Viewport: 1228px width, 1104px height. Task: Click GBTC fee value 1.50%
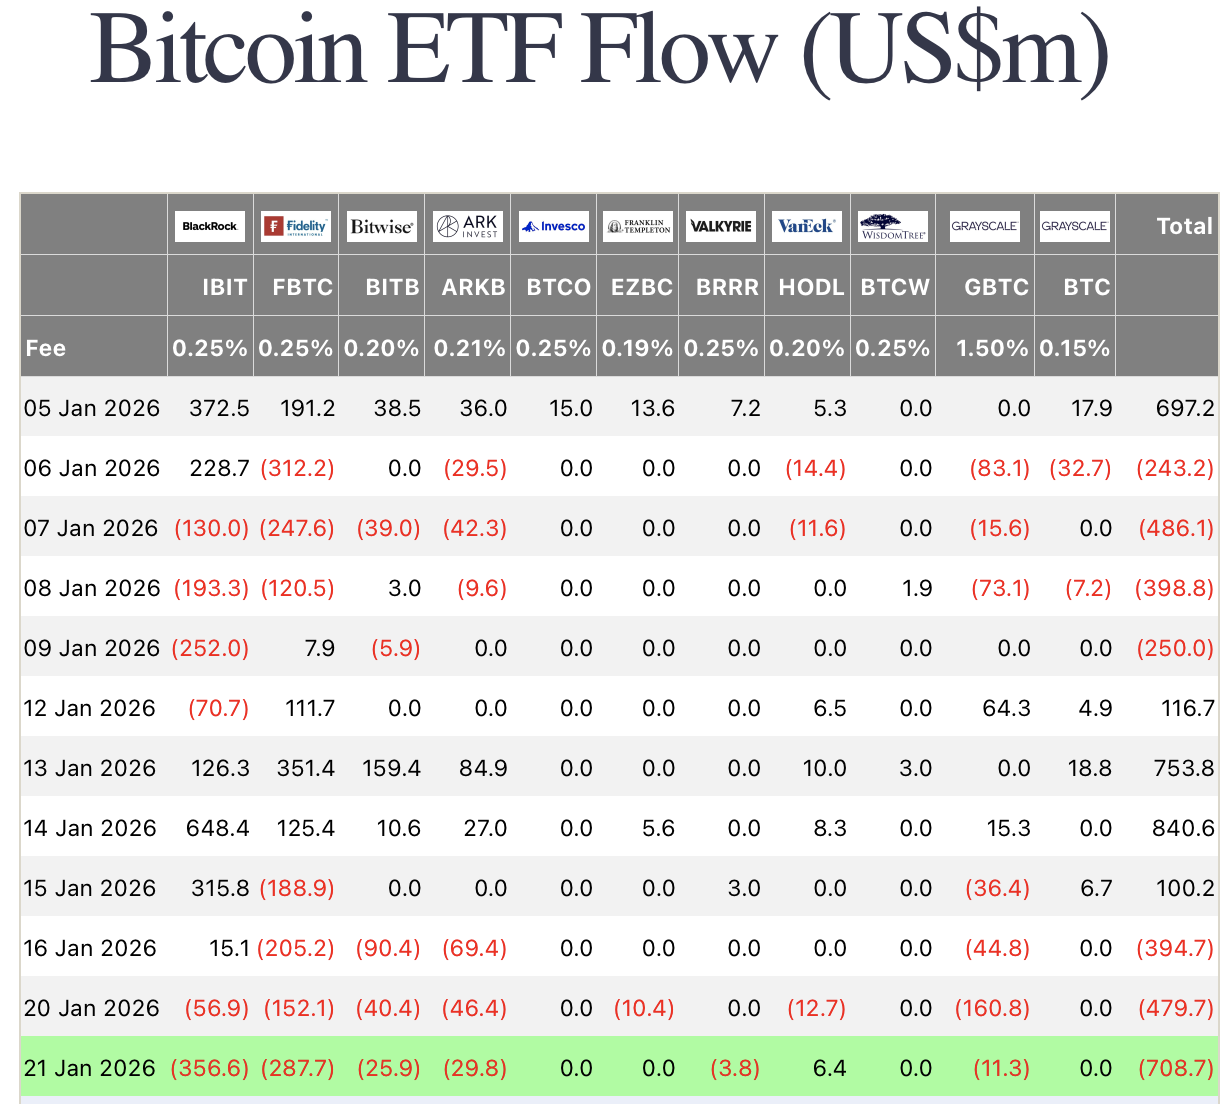[x=992, y=348]
